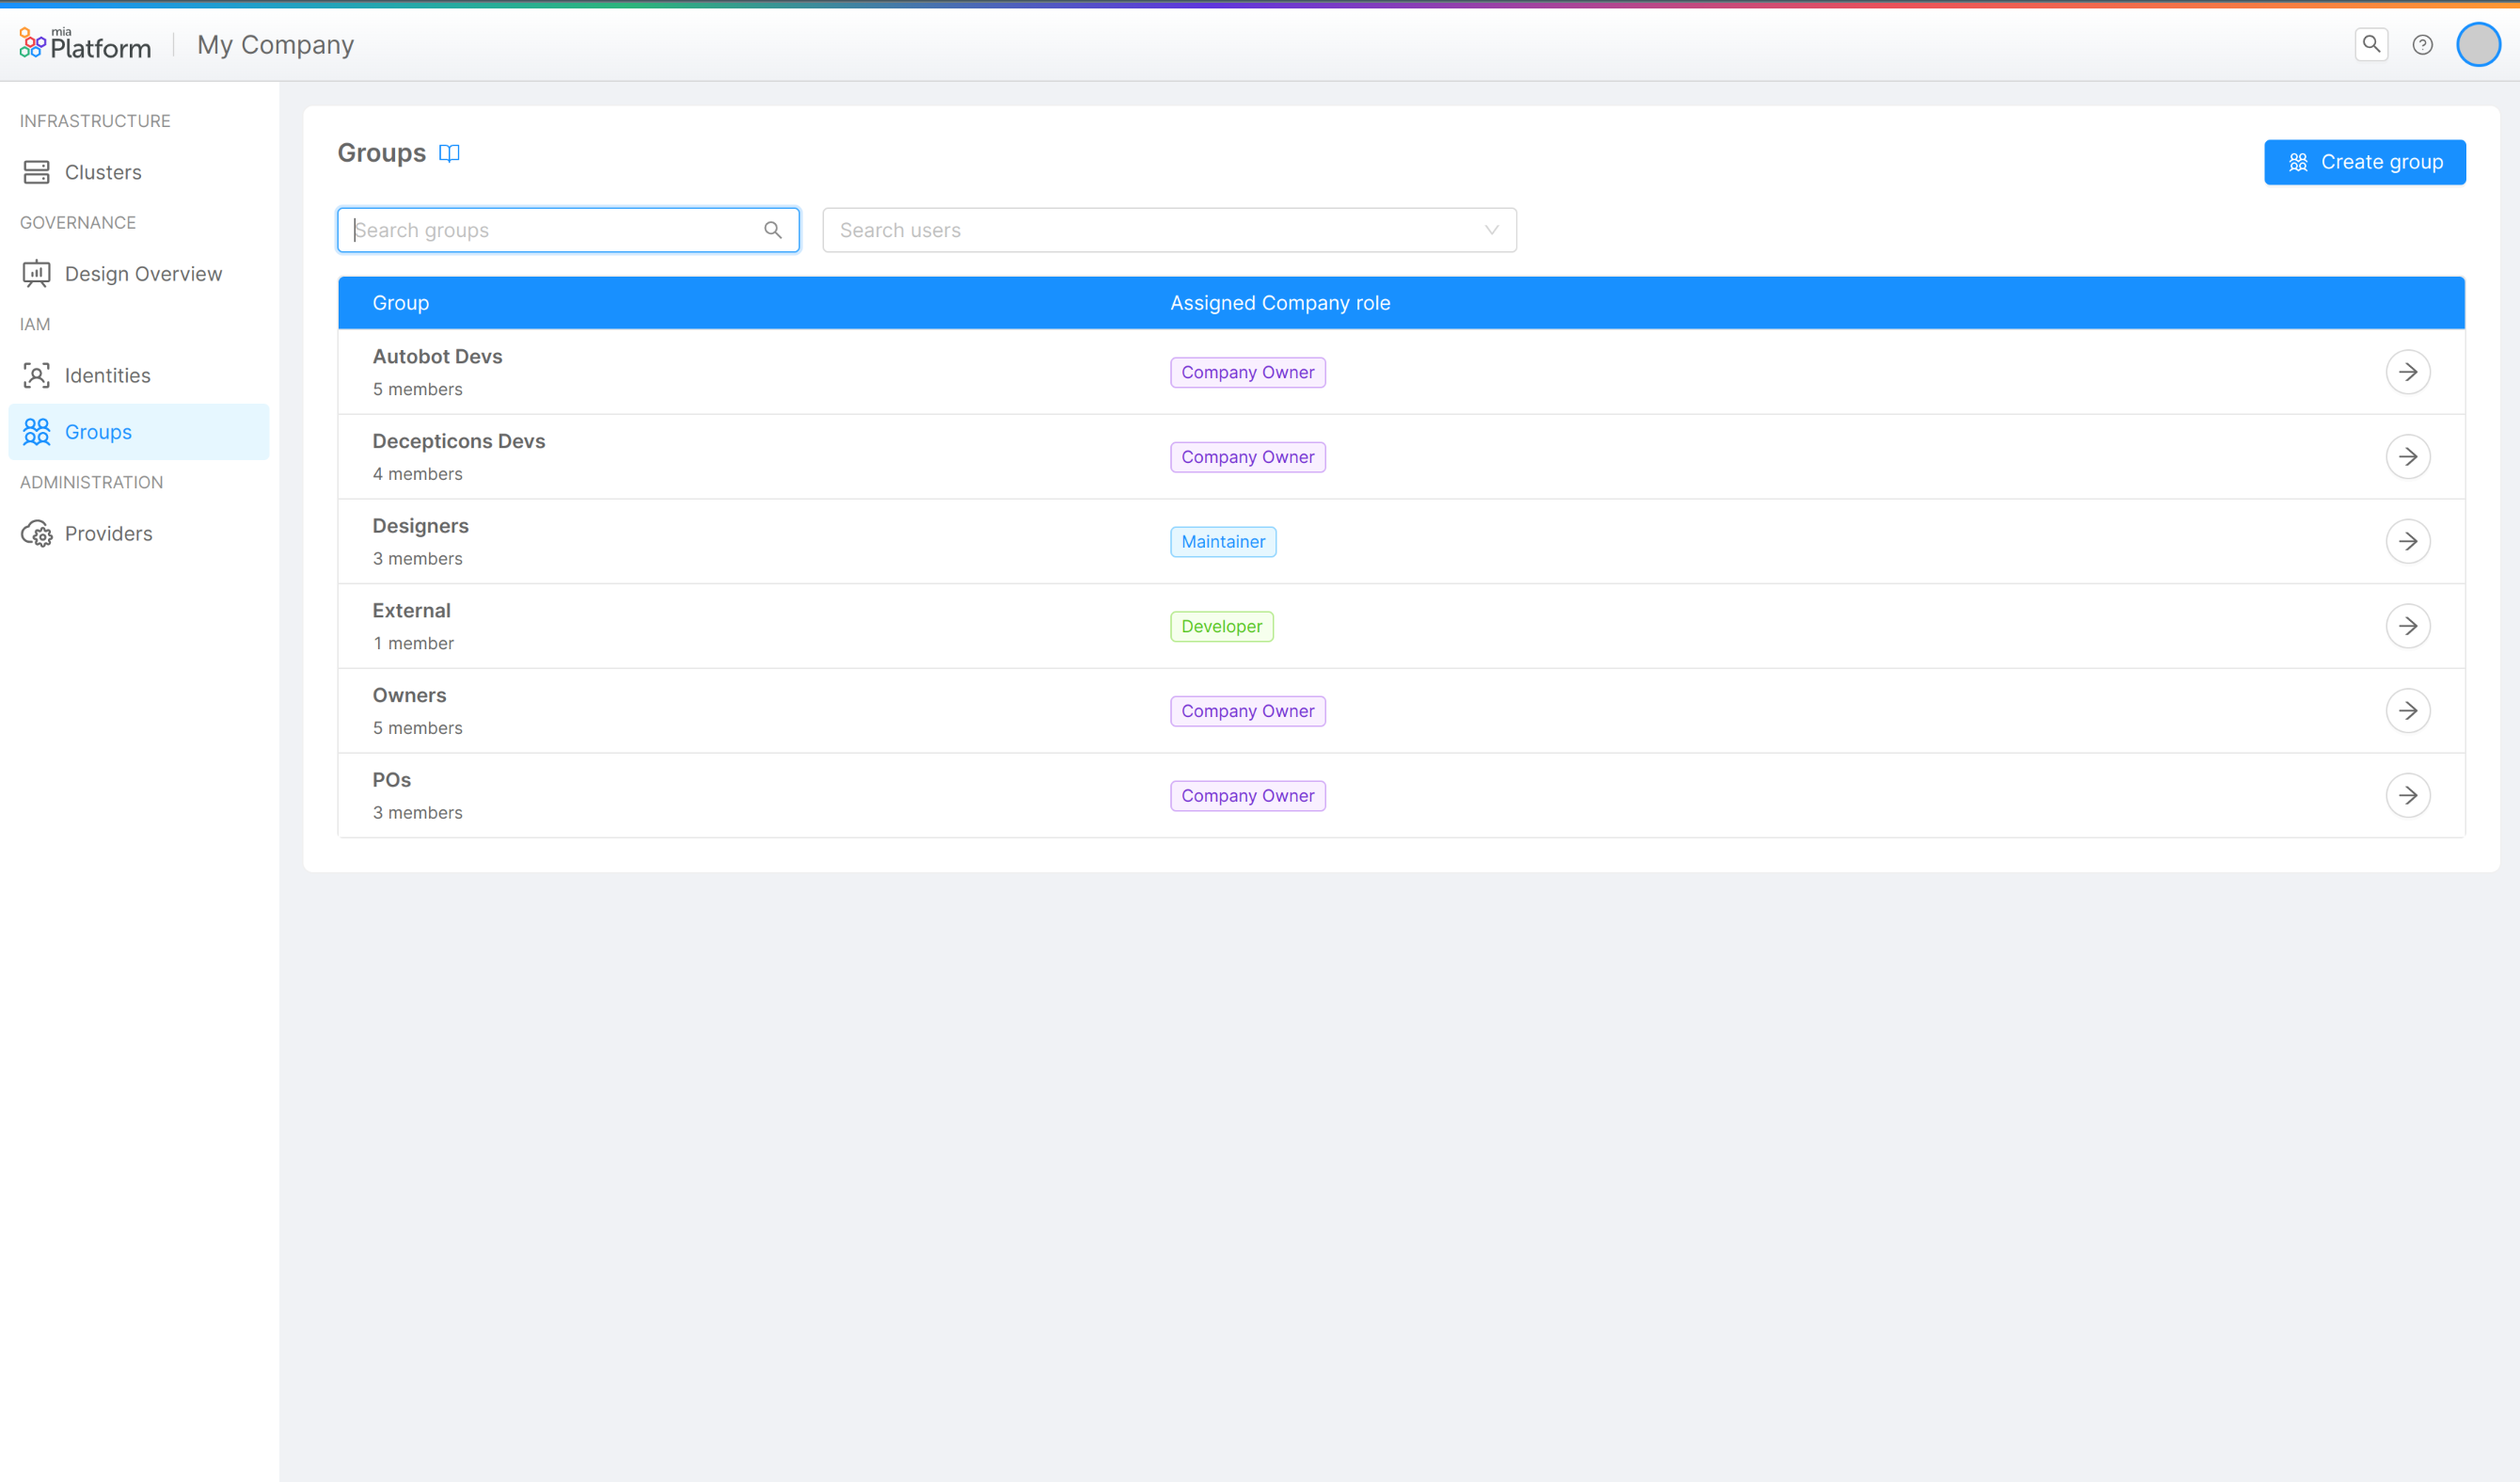Navigate to Identities page

(107, 375)
